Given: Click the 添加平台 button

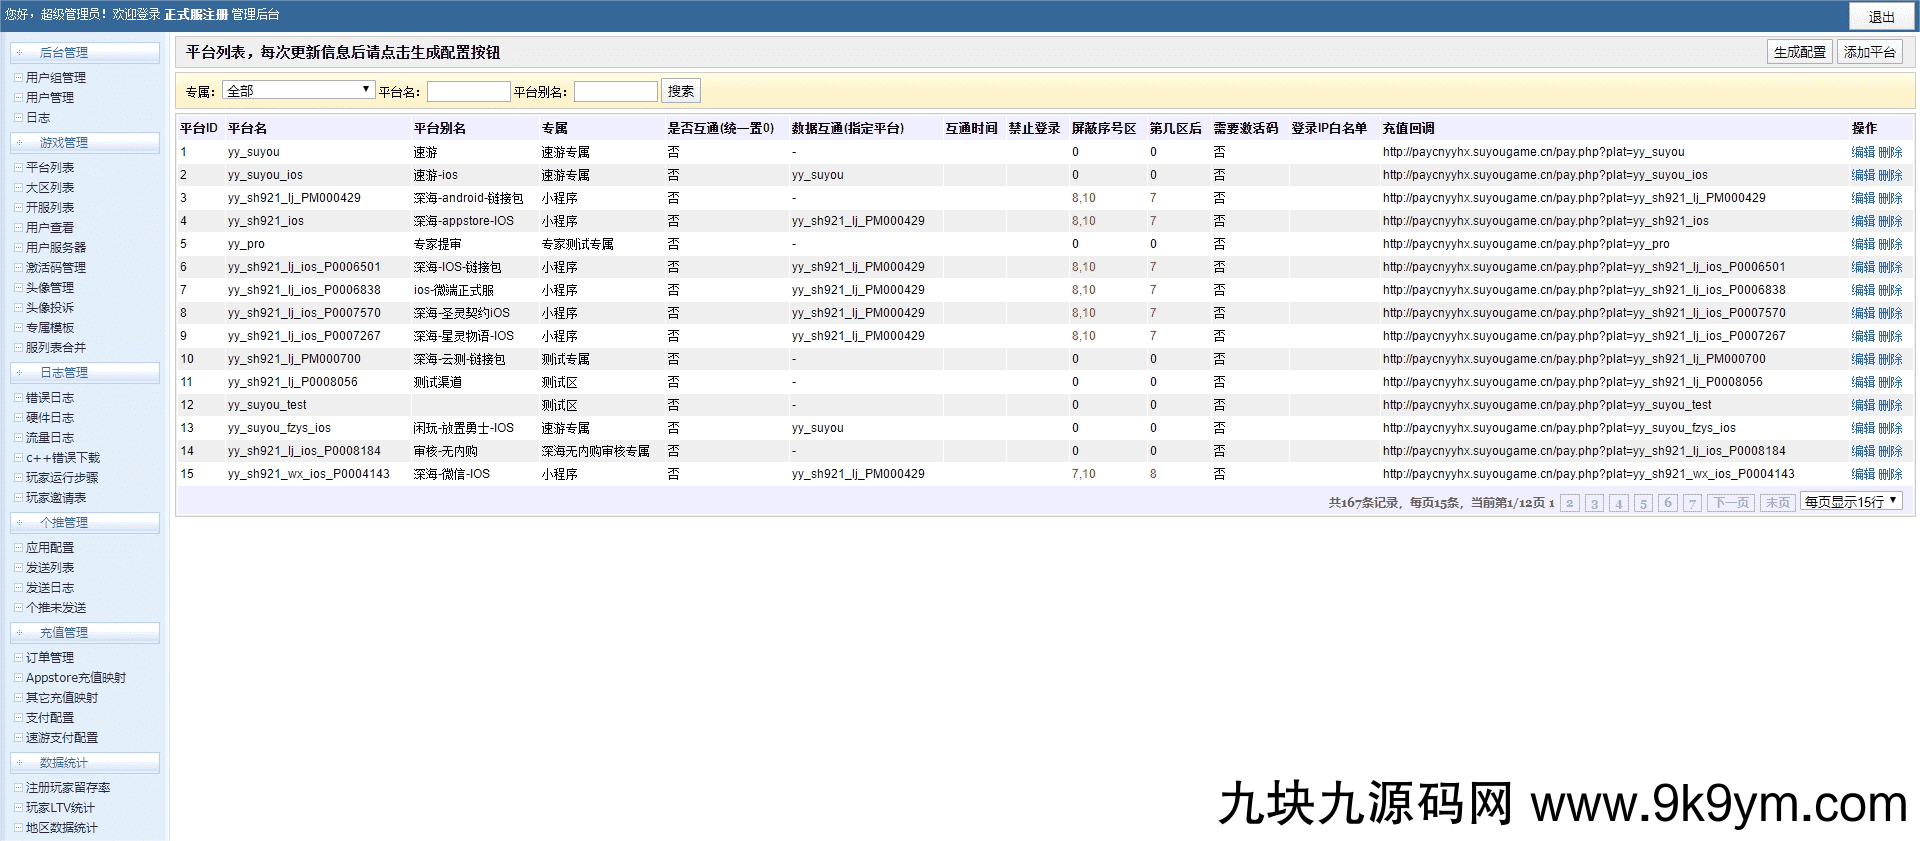Looking at the screenshot, I should click(1869, 52).
